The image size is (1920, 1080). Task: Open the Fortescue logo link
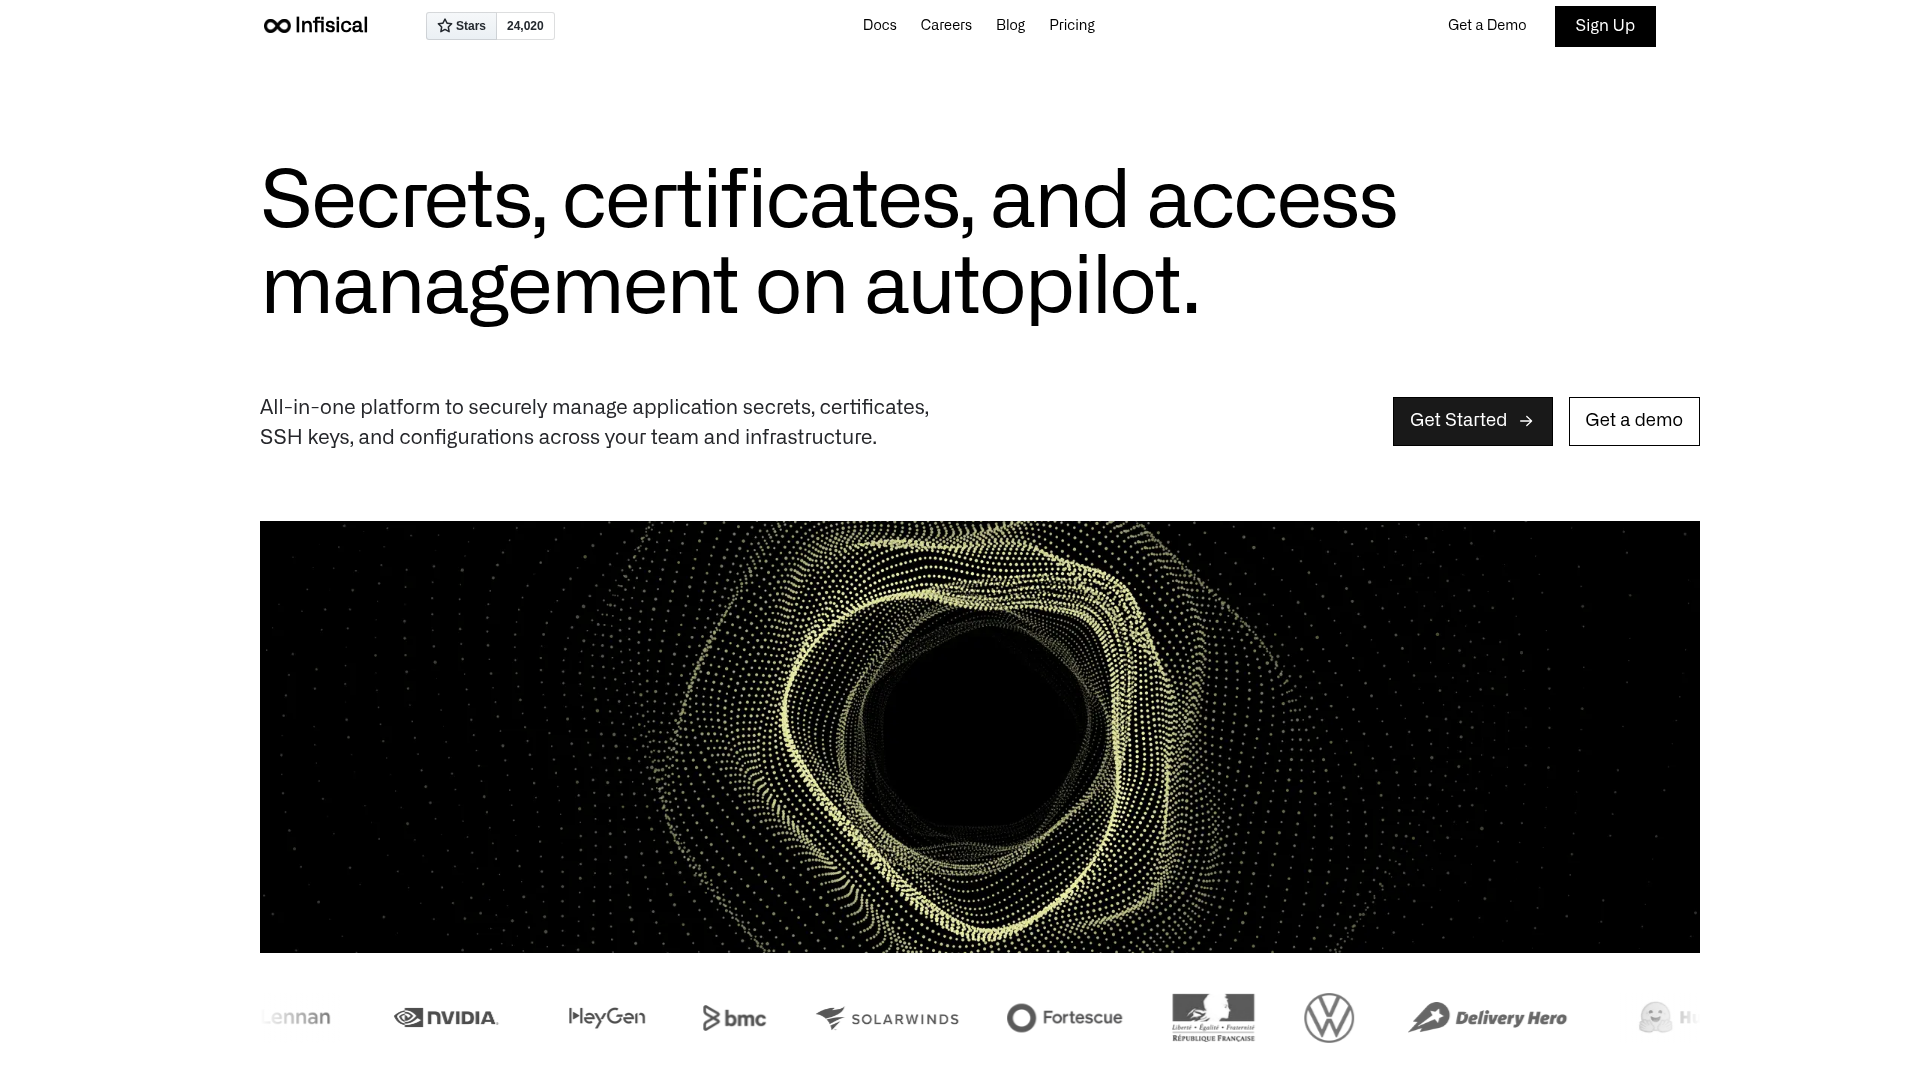point(1063,1017)
